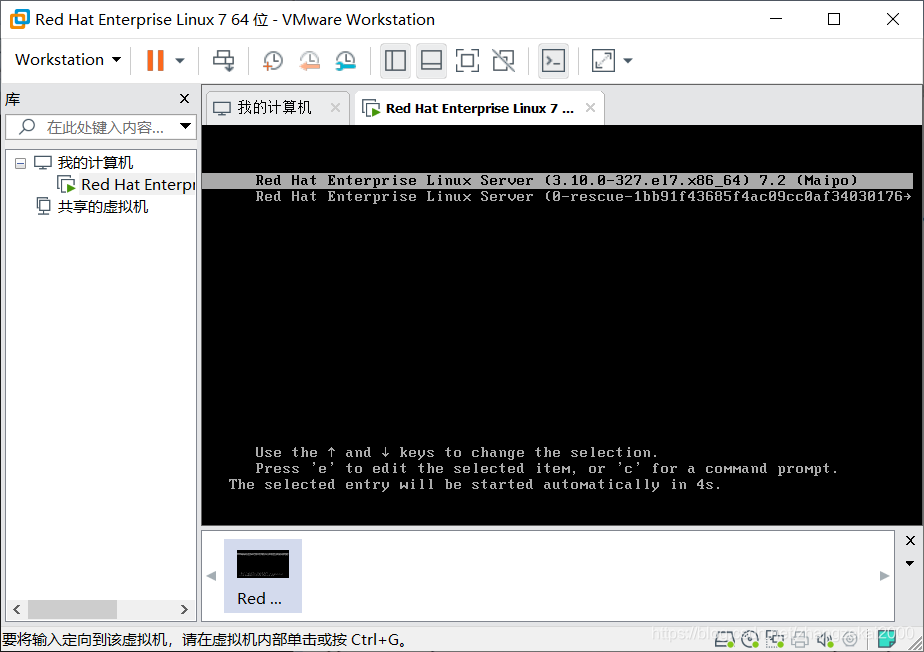
Task: Click the printer status icon
Action: click(x=800, y=639)
